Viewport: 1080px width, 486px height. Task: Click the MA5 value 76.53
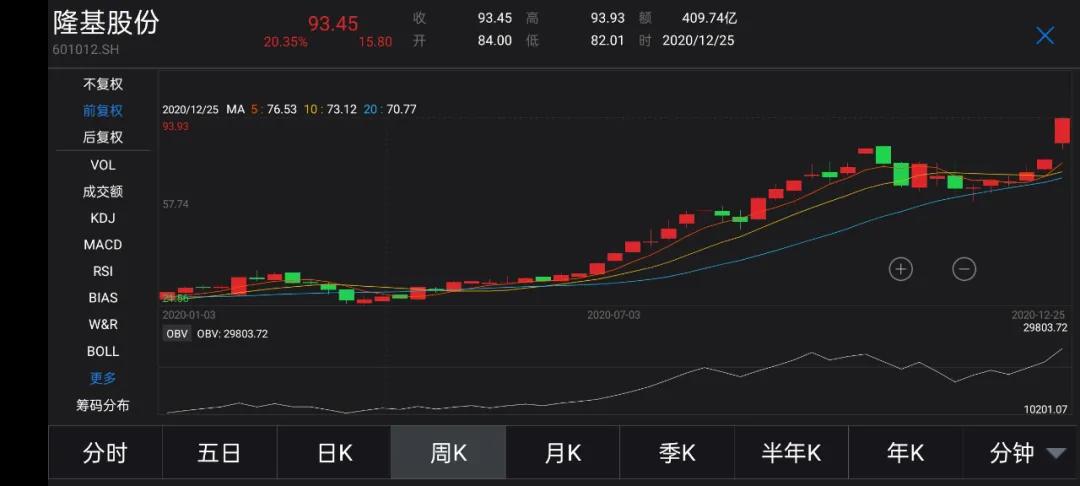(280, 109)
